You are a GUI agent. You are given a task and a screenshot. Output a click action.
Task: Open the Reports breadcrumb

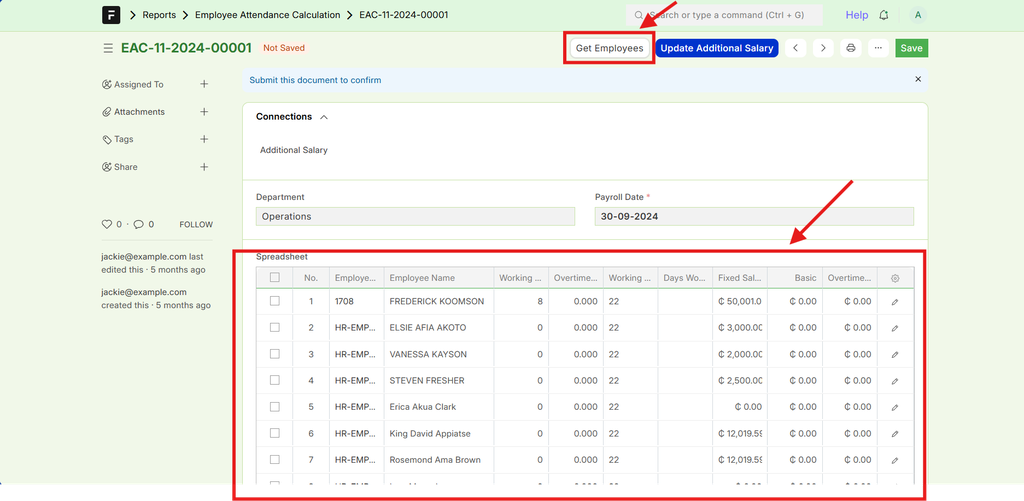159,14
